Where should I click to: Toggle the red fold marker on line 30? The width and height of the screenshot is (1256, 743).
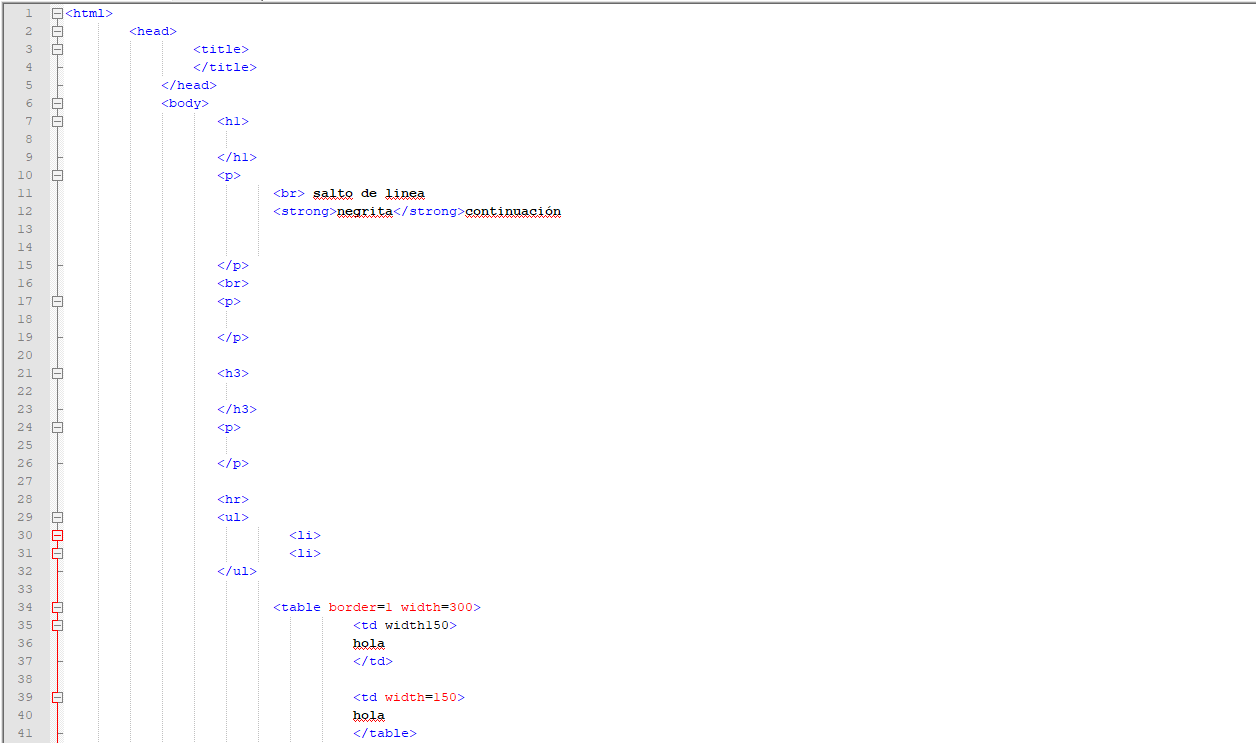[57, 535]
